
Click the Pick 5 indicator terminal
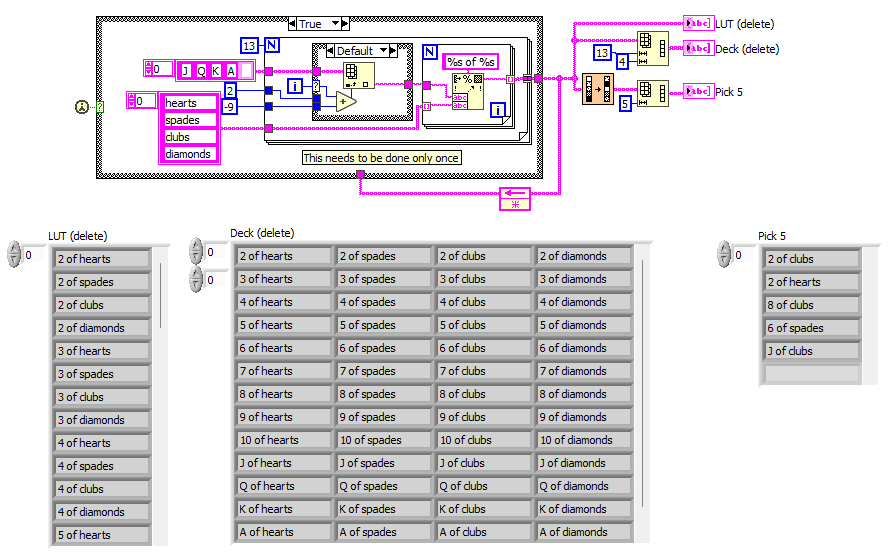point(698,91)
